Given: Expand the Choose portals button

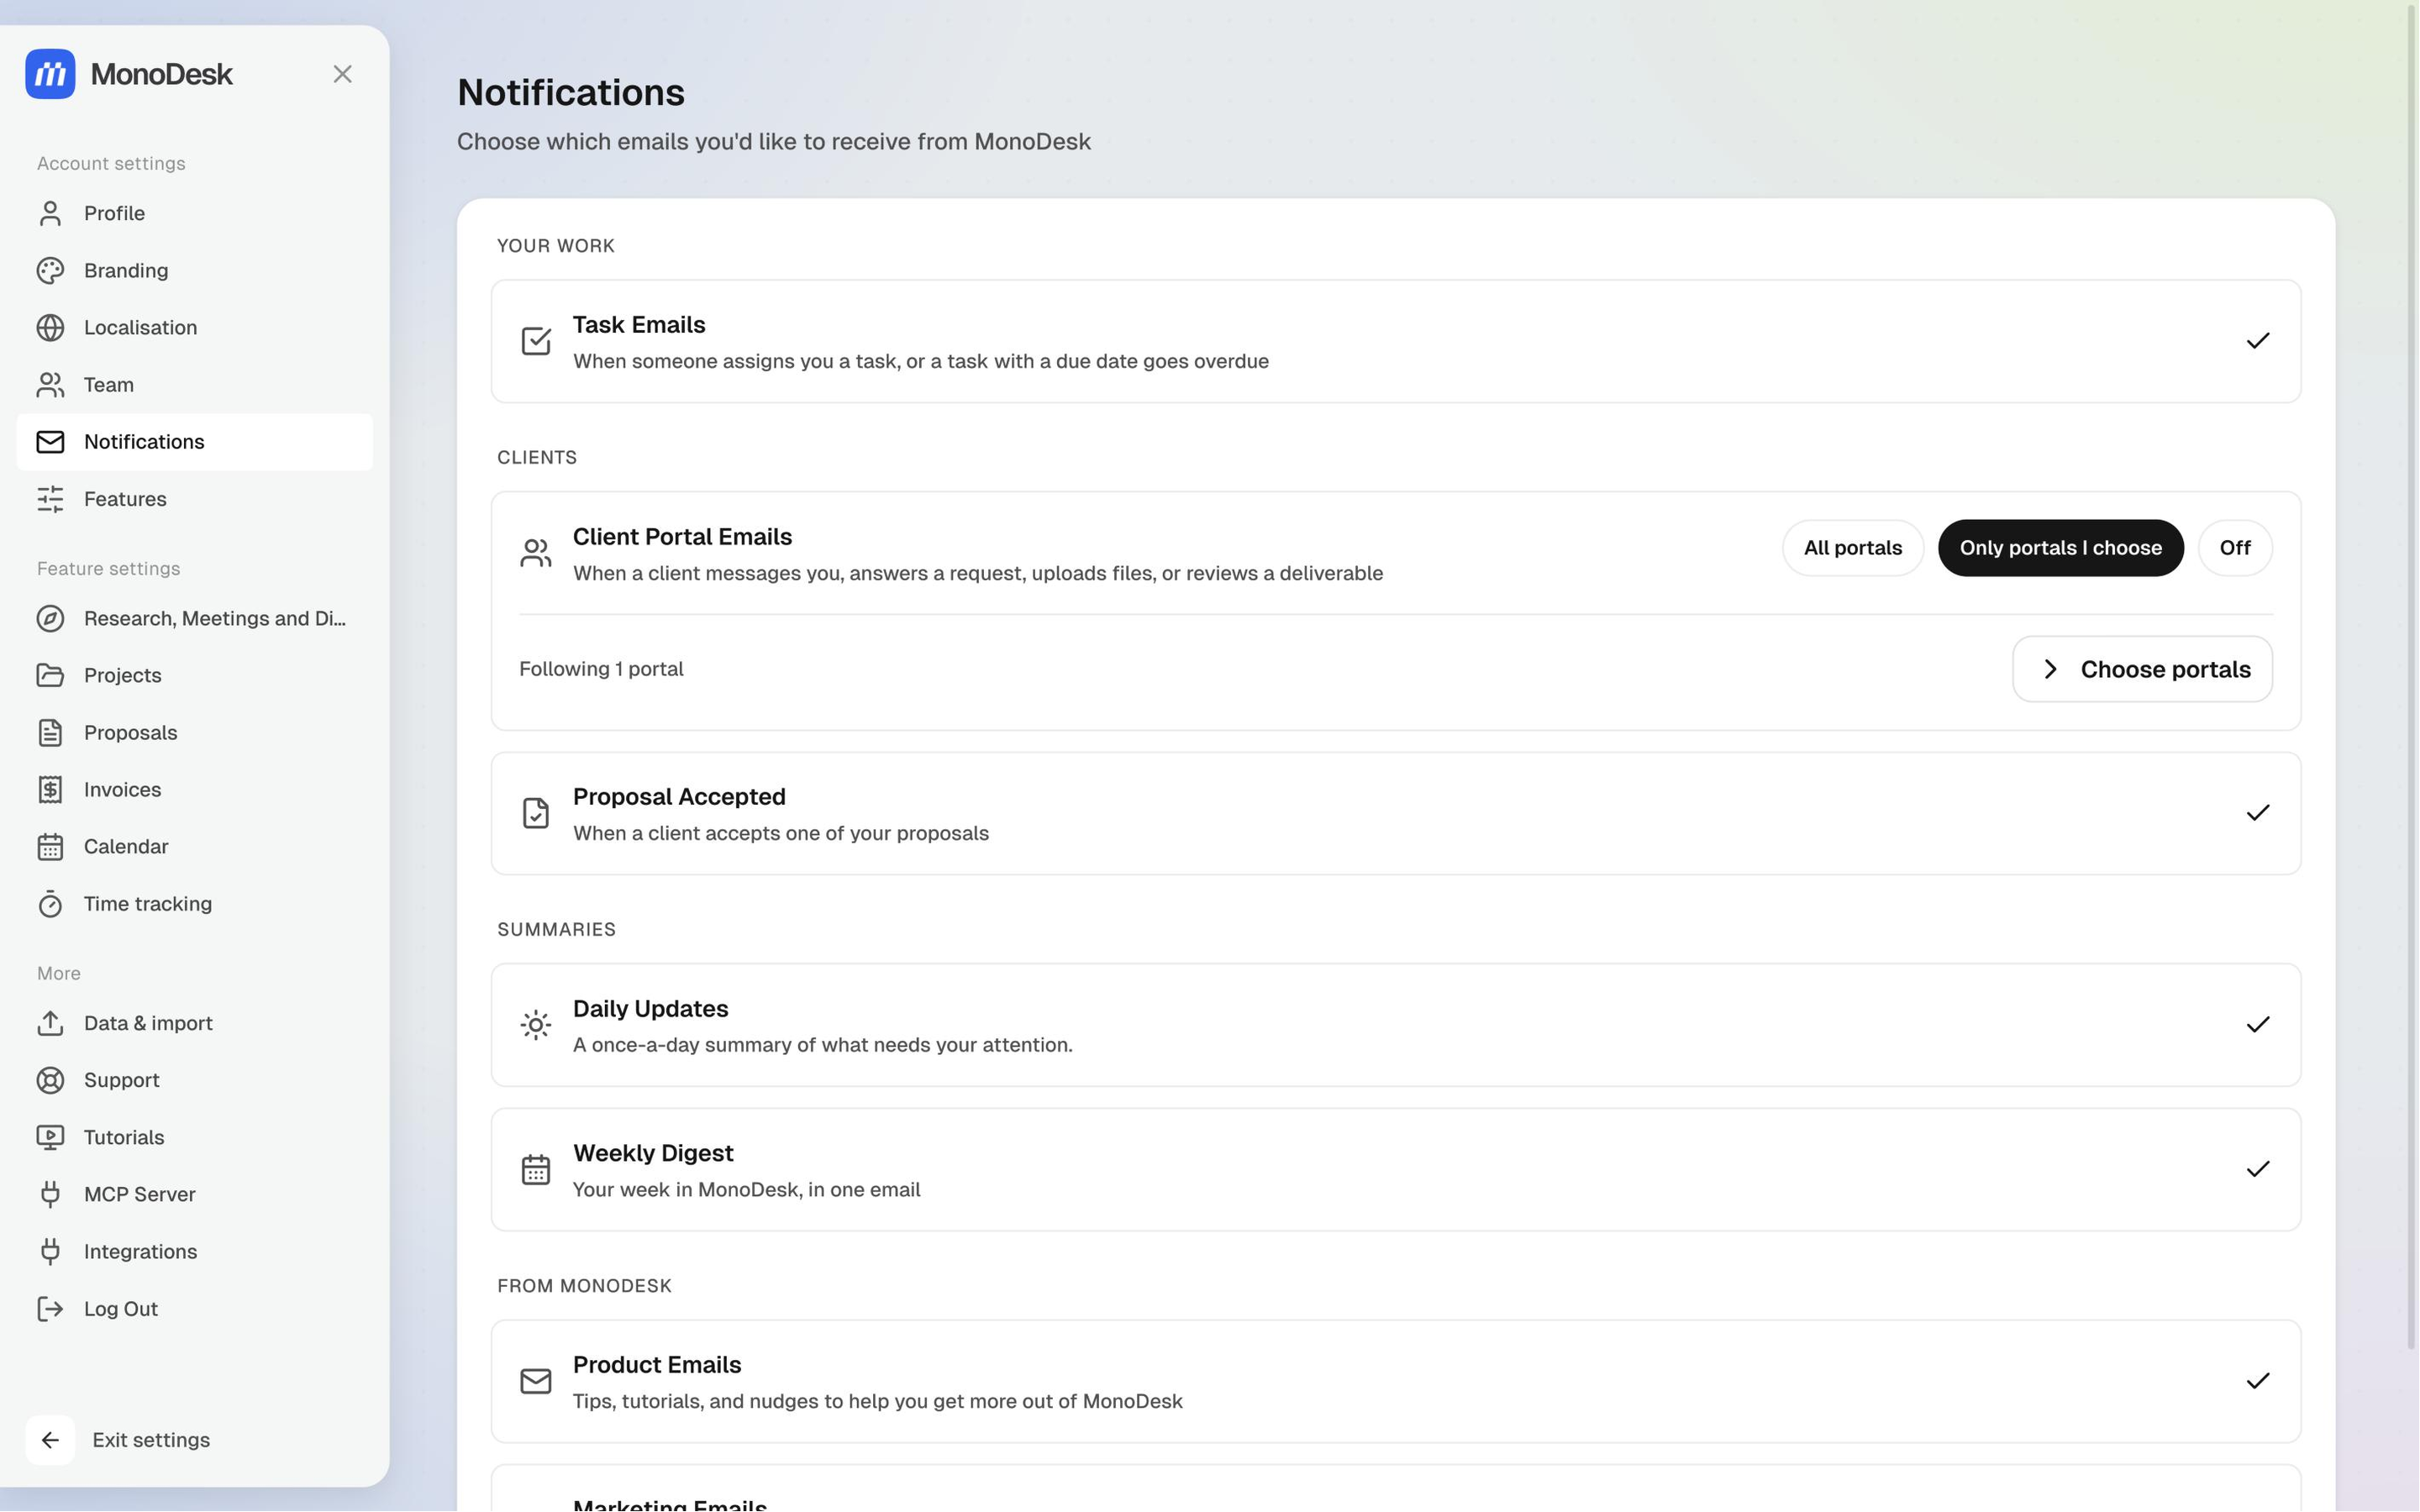Looking at the screenshot, I should pos(2142,669).
